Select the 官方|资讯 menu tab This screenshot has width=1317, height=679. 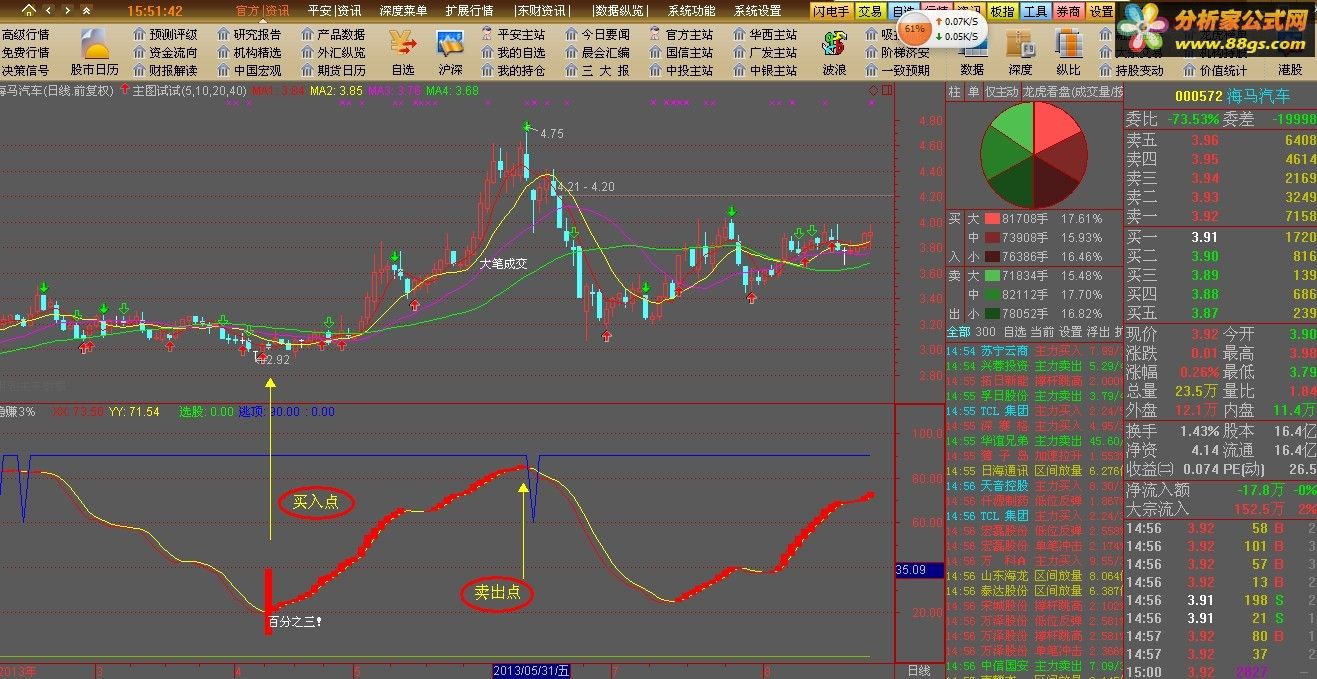262,11
